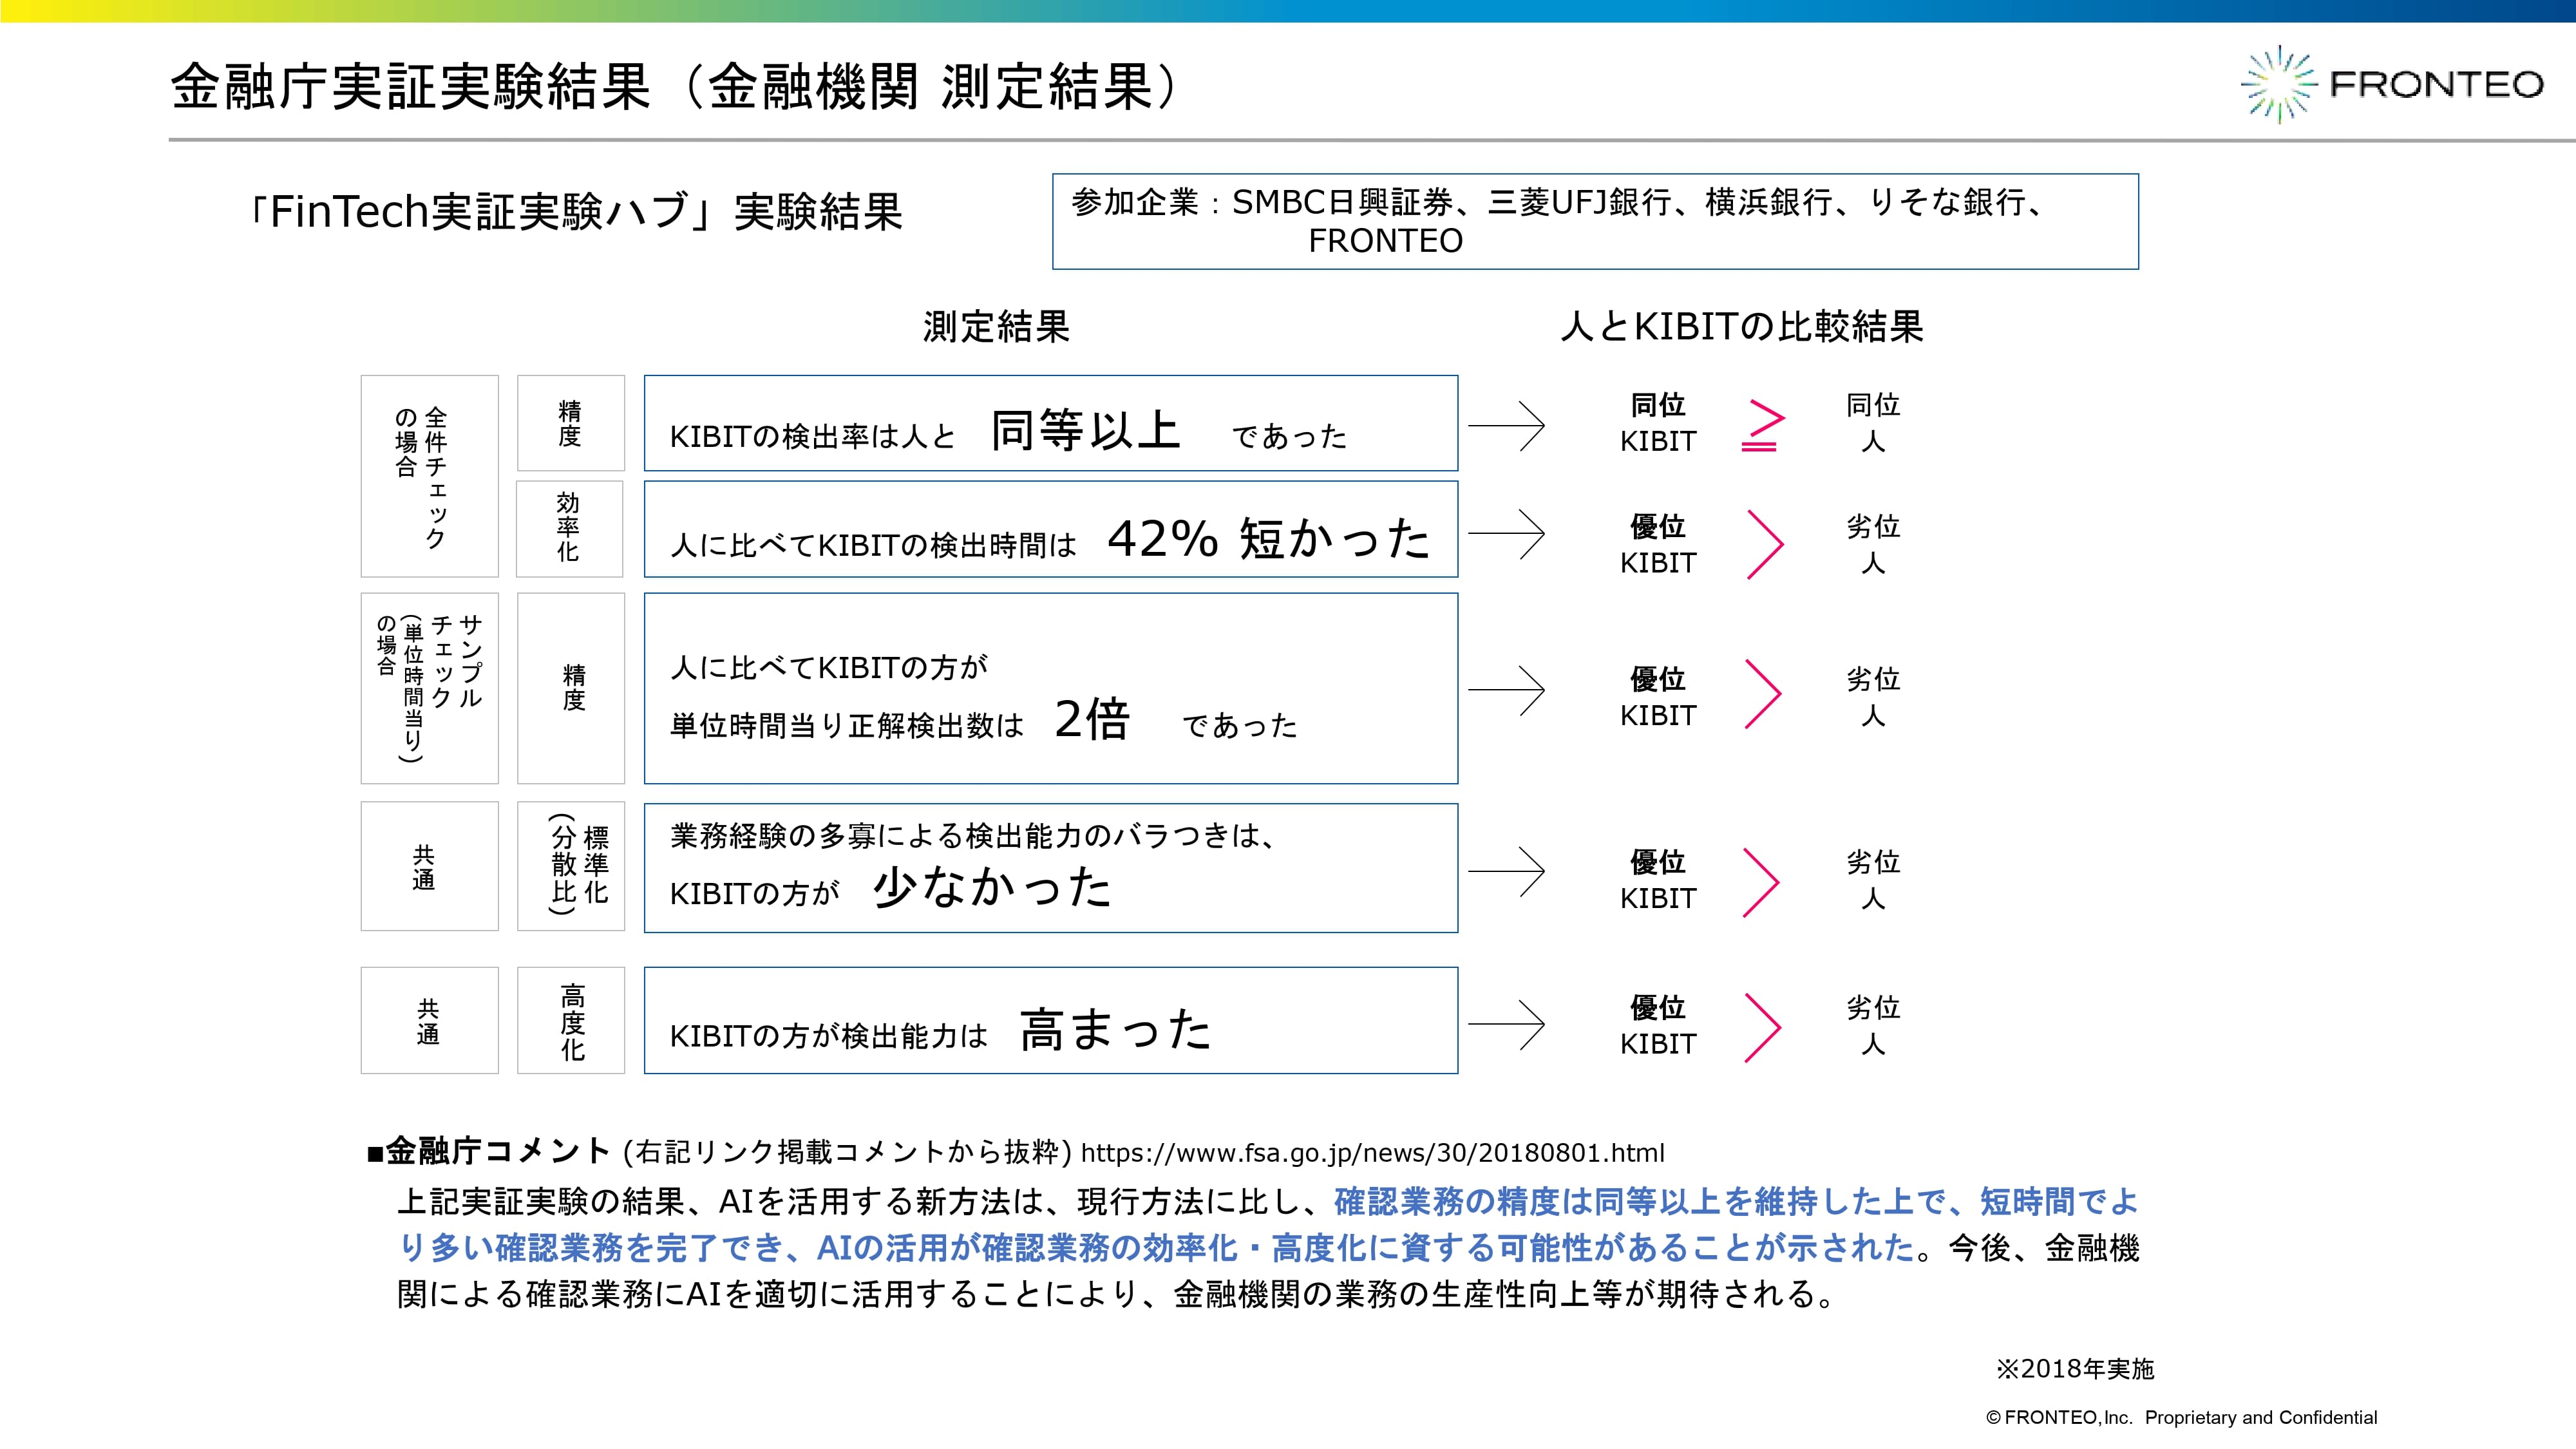
Task: Click the FRONTEO copyright footer text
Action: click(x=2181, y=1418)
